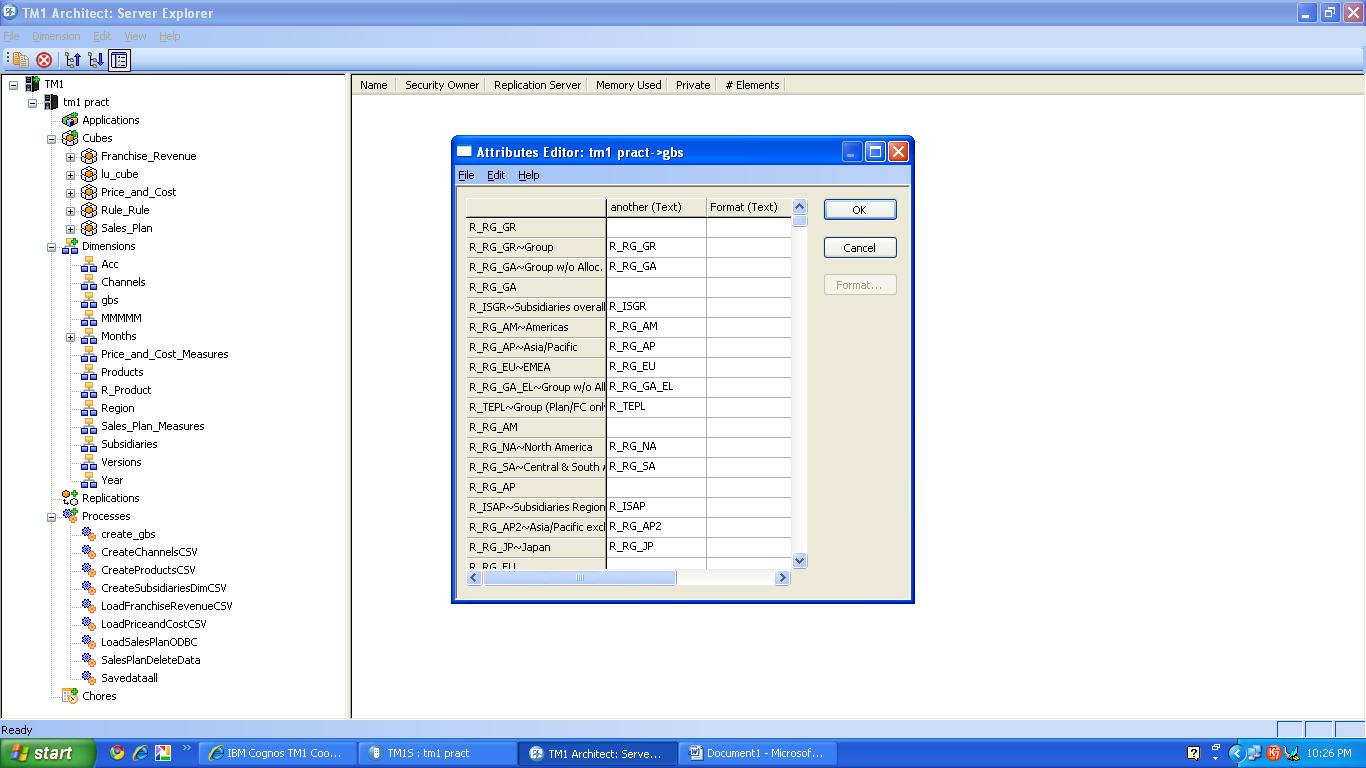1366x768 pixels.
Task: Click the Price_and_Cost cube icon
Action: (89, 192)
